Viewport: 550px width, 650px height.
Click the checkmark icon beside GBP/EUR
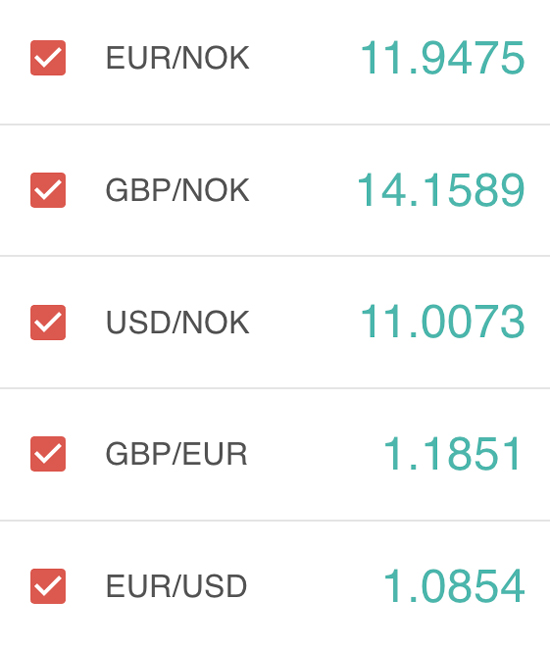[x=48, y=454]
